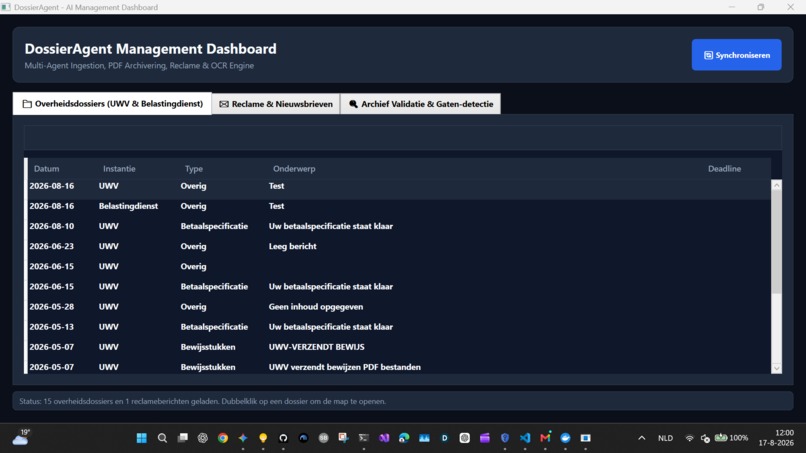Screen dimensions: 806x453
Task: Open Task View from the taskbar
Action: click(182, 438)
